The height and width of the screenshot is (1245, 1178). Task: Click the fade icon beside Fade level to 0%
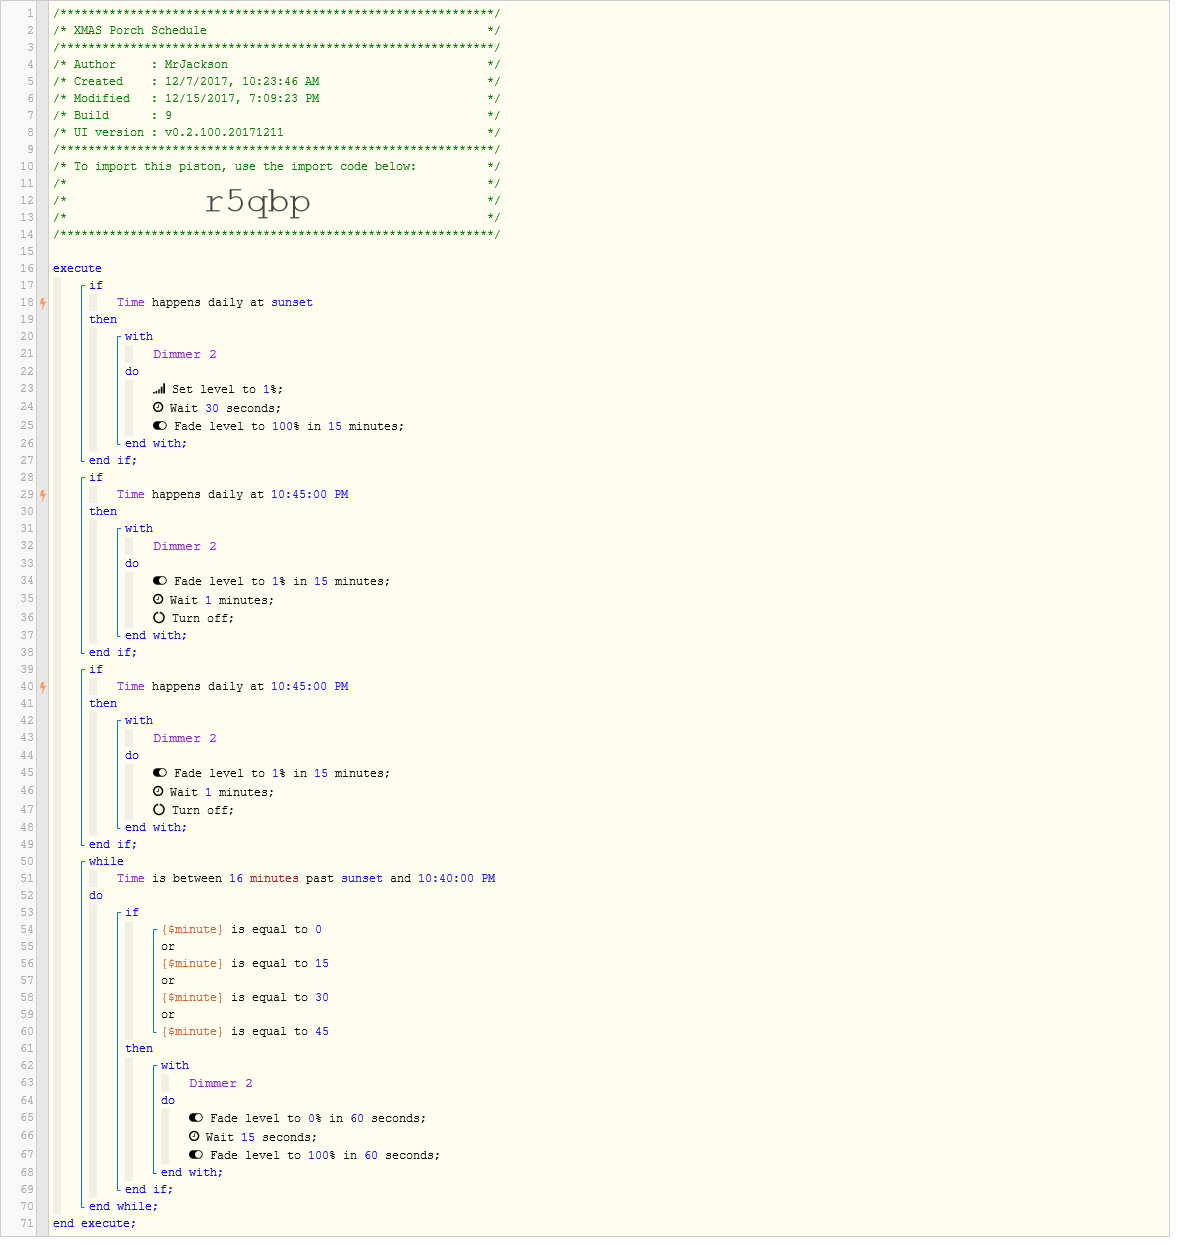pos(196,1117)
